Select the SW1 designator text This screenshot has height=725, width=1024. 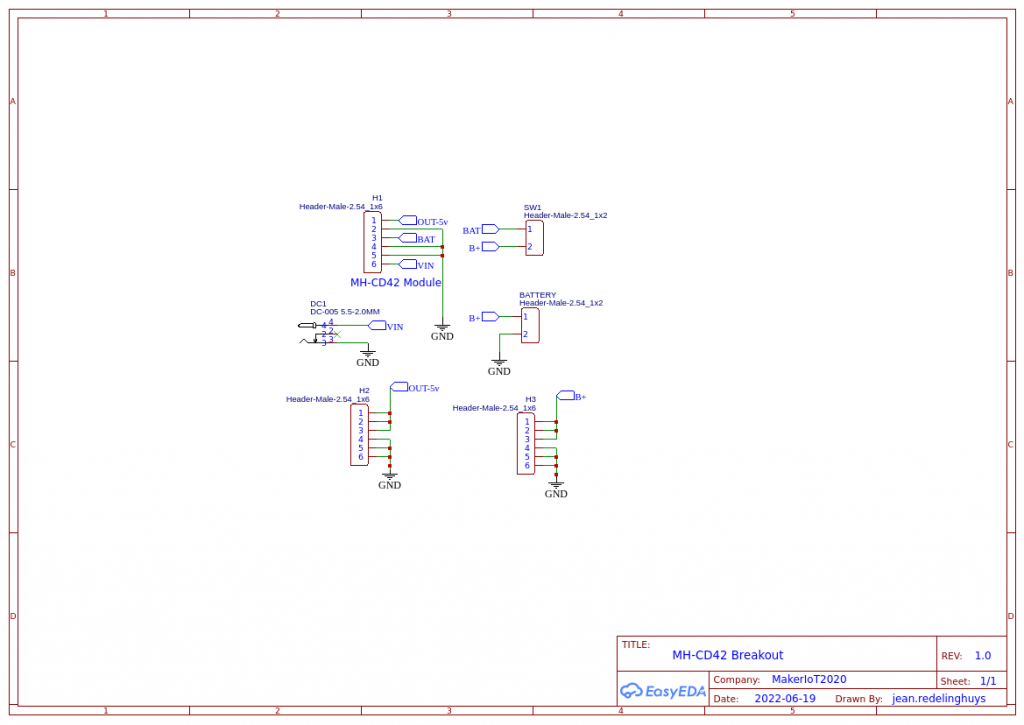tap(532, 208)
